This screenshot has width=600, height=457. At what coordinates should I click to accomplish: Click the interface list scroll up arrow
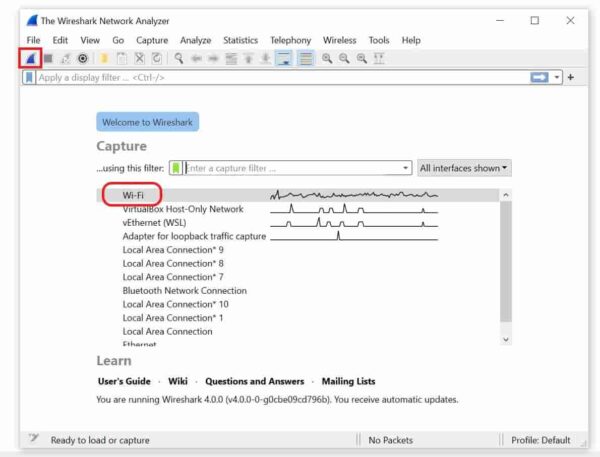coord(506,195)
